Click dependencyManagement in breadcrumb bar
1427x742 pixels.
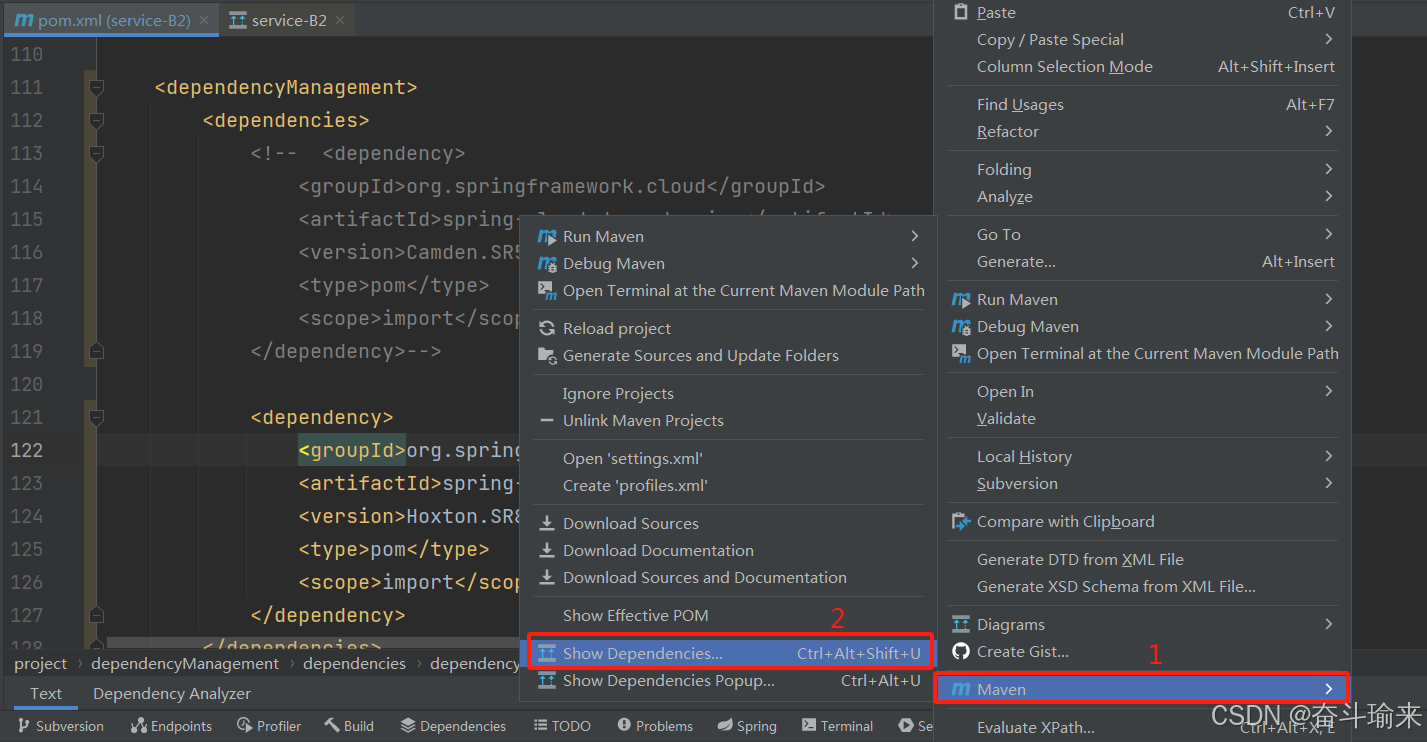pos(185,664)
